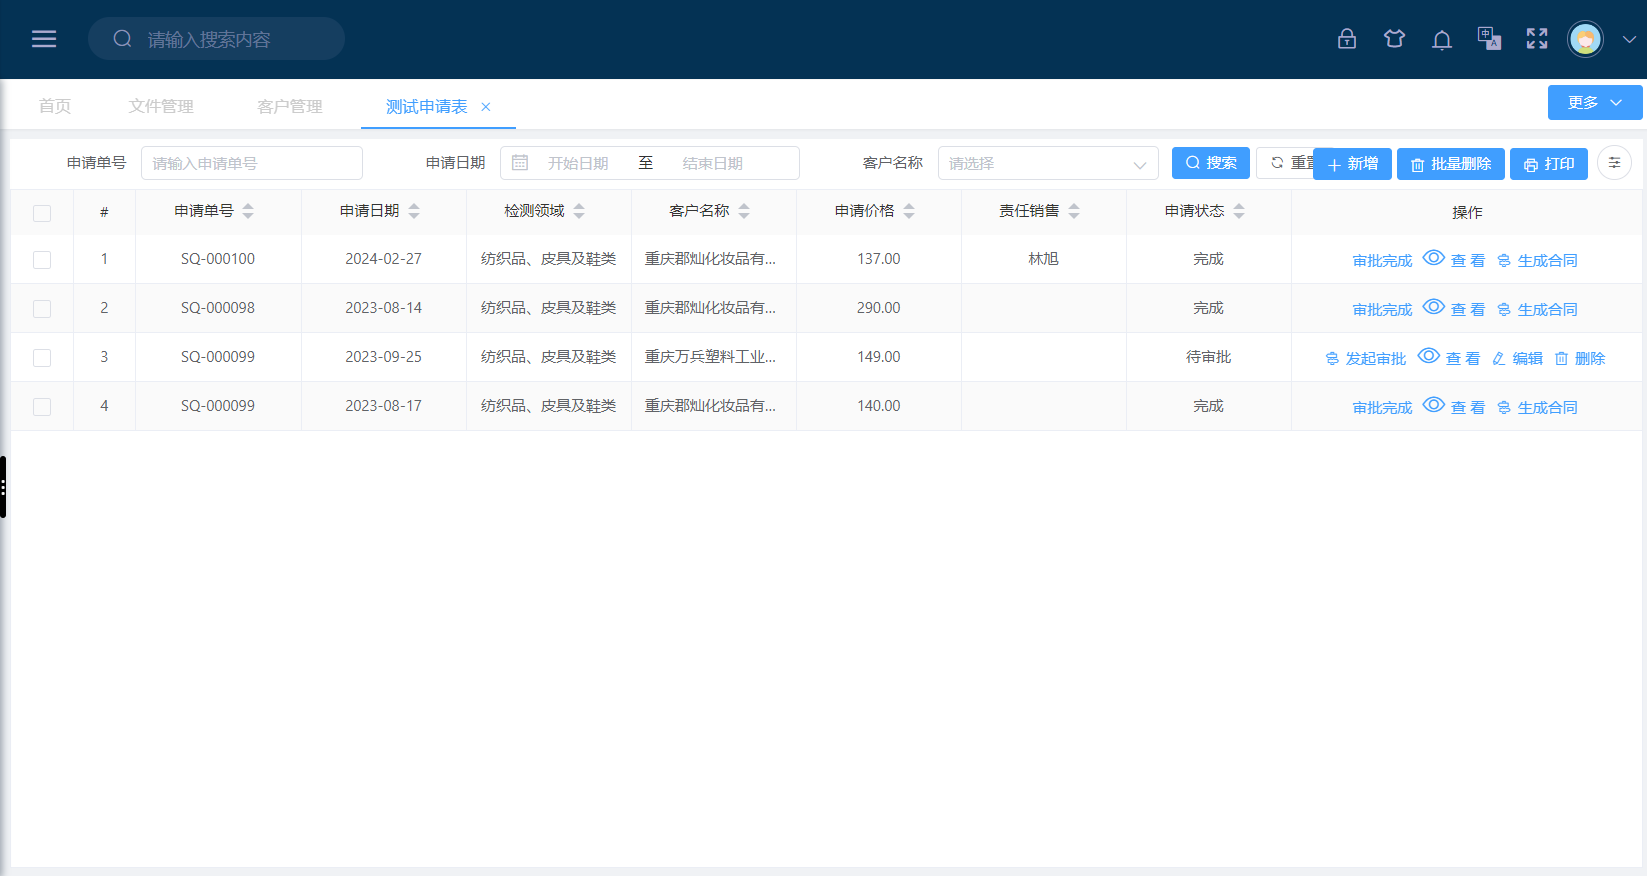This screenshot has width=1647, height=876.
Task: Expand the user profile arrow
Action: coord(1629,40)
